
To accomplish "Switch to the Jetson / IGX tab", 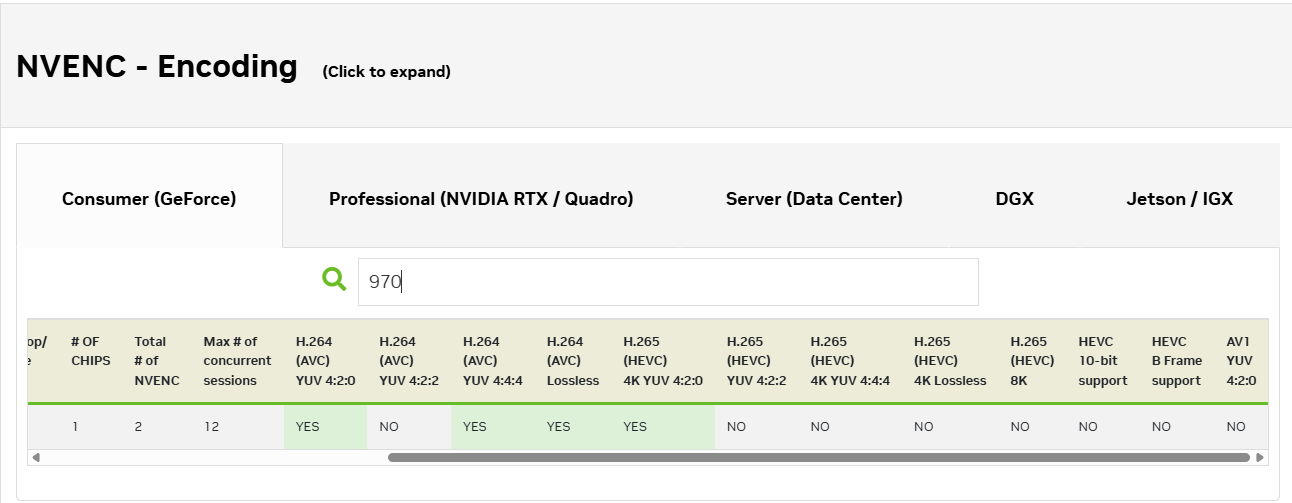I will 1179,199.
